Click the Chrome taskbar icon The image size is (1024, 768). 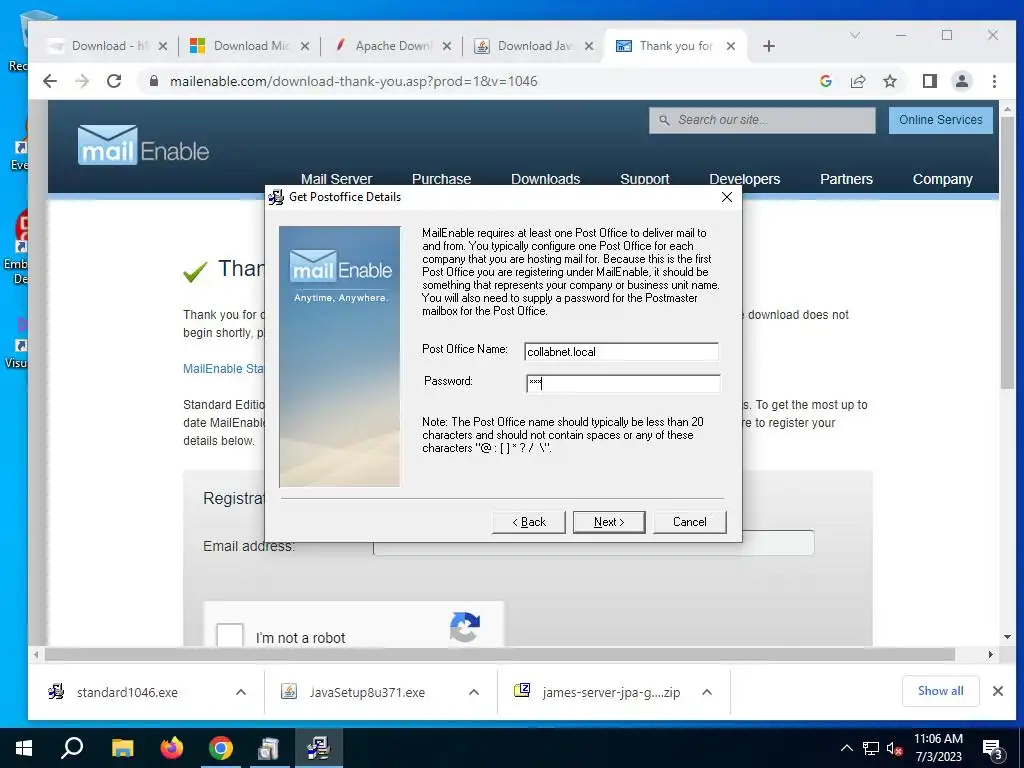(221, 748)
